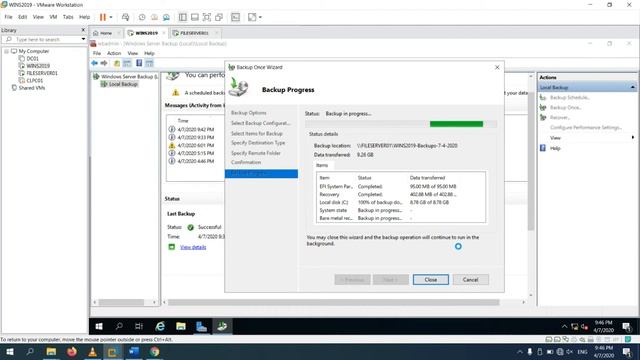Switch to Unity mode toolbar icon

click(219, 17)
